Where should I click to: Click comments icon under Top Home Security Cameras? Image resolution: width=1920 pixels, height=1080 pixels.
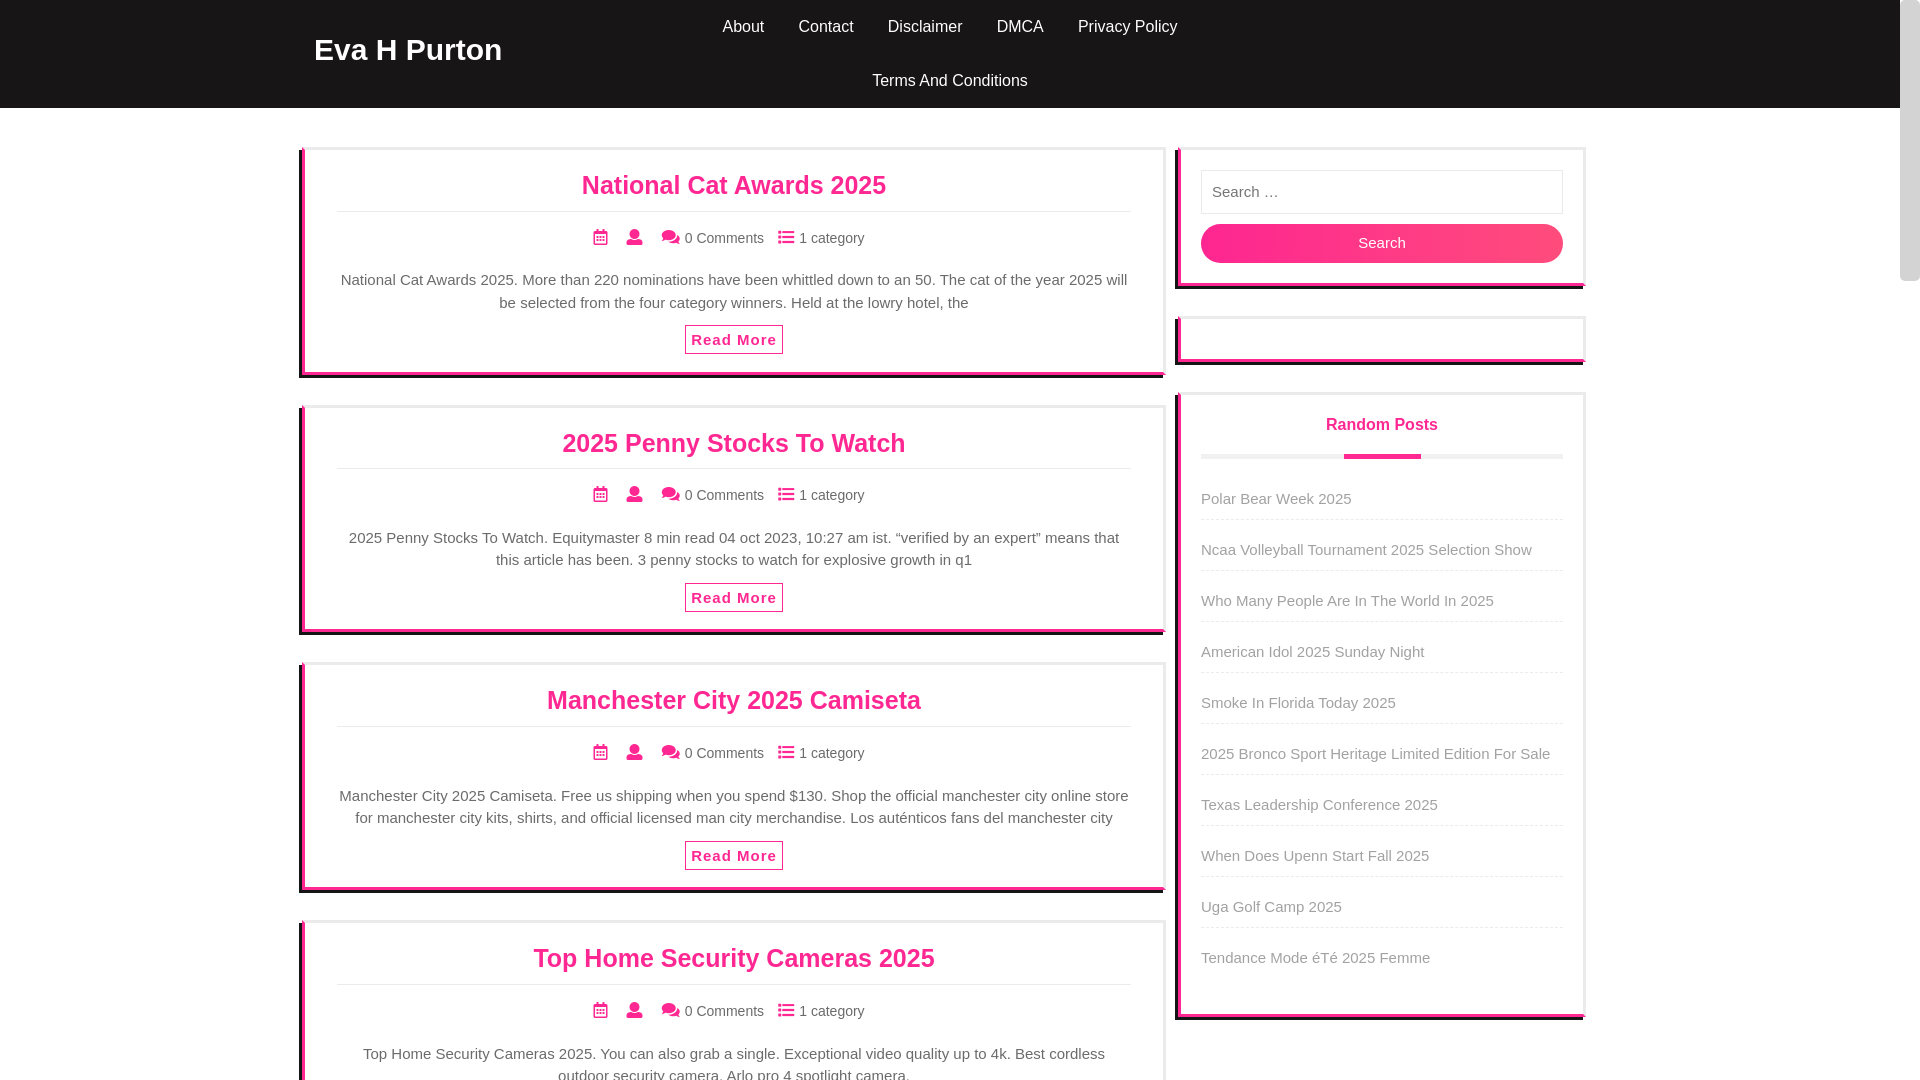(x=670, y=1010)
